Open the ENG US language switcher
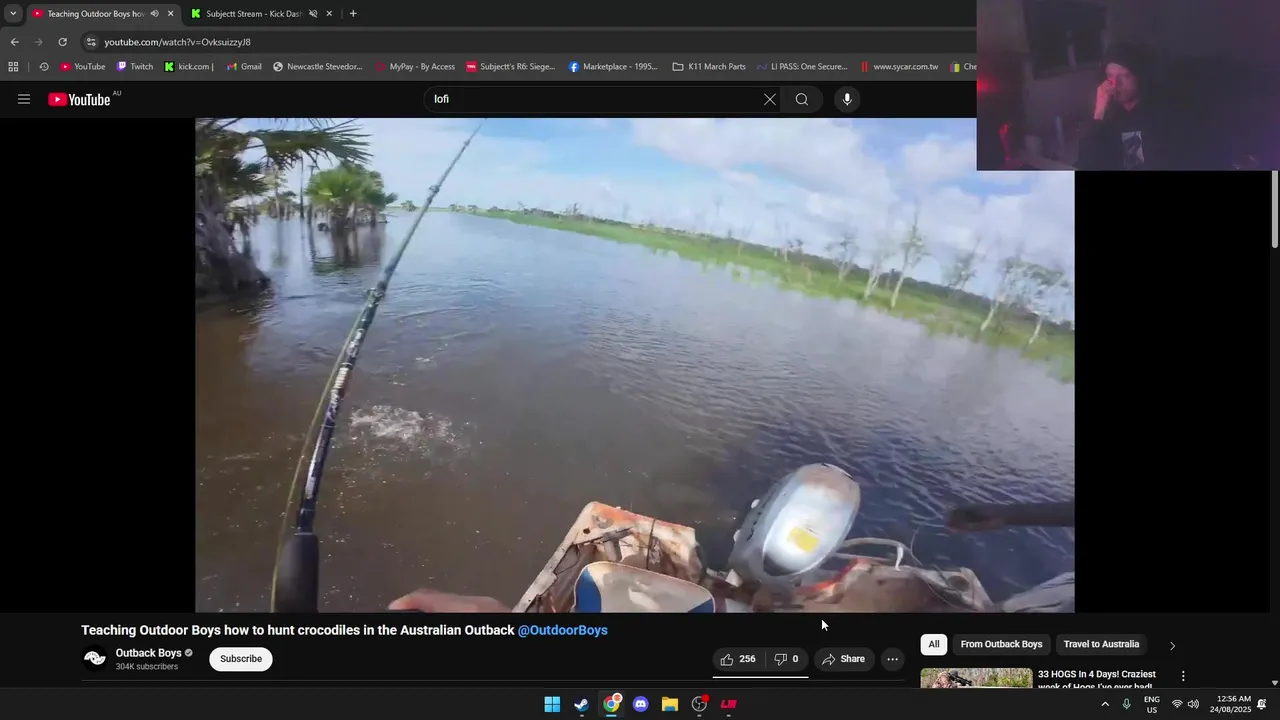This screenshot has height=720, width=1280. click(1152, 704)
